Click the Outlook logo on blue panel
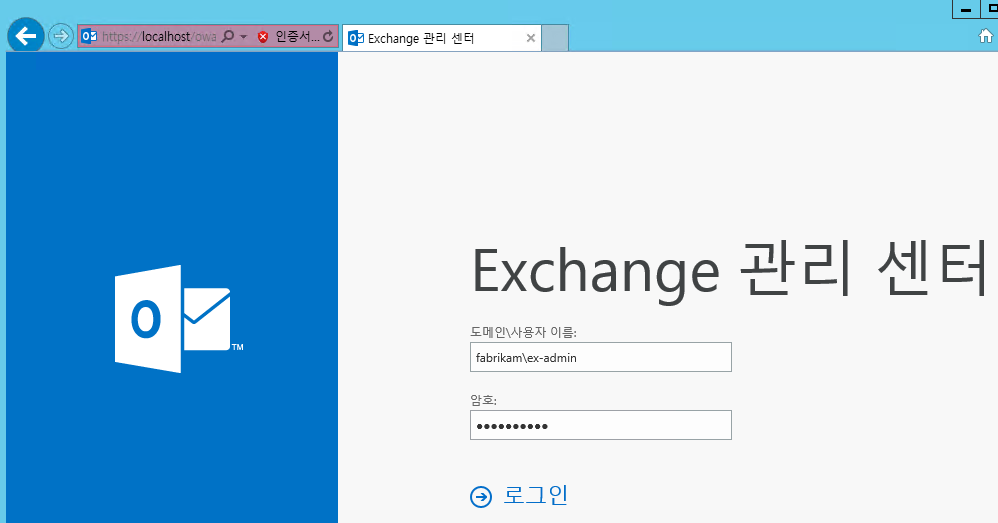This screenshot has width=998, height=523. coord(179,319)
